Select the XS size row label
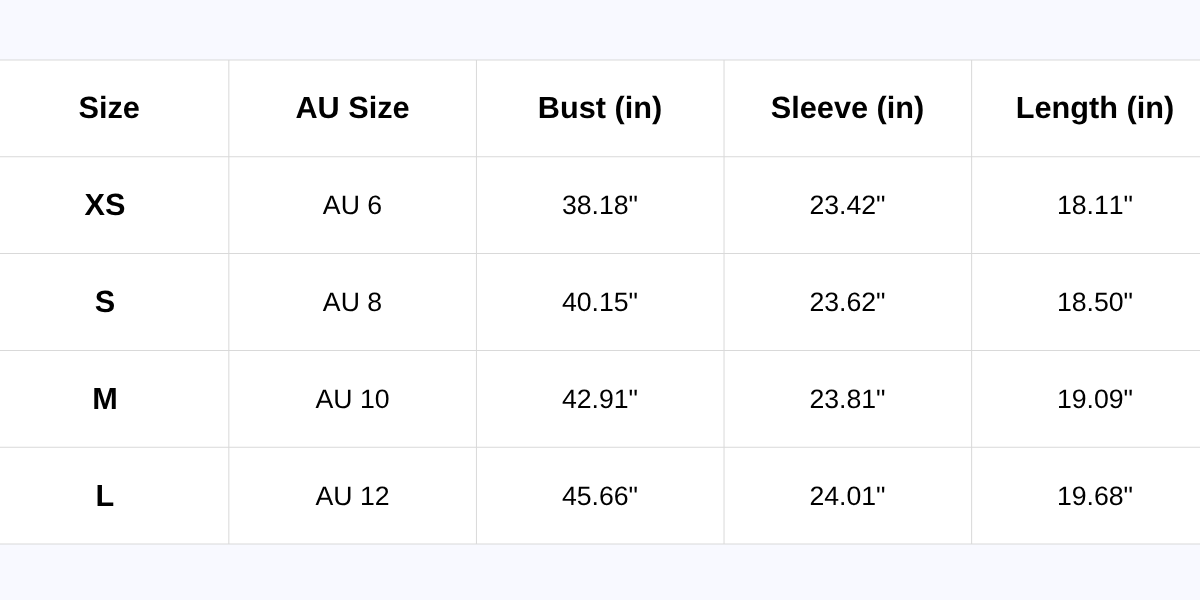Image resolution: width=1200 pixels, height=600 pixels. [105, 205]
